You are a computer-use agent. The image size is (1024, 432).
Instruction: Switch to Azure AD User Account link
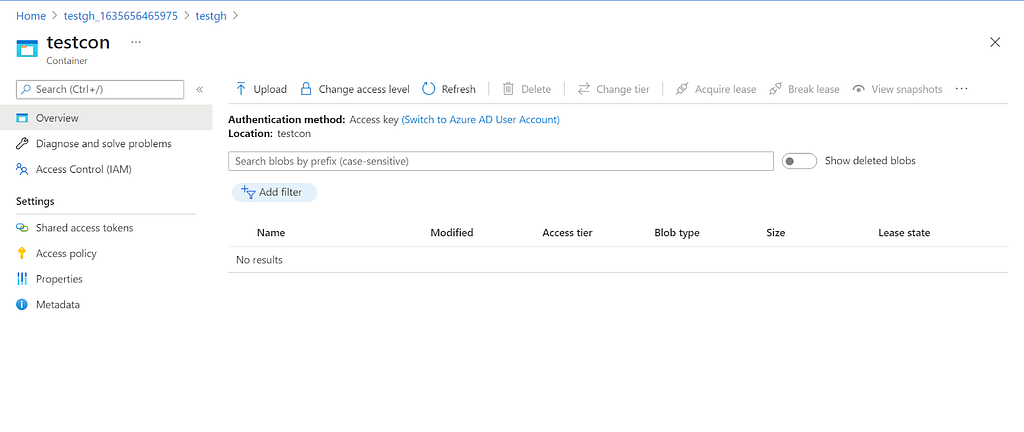481,120
